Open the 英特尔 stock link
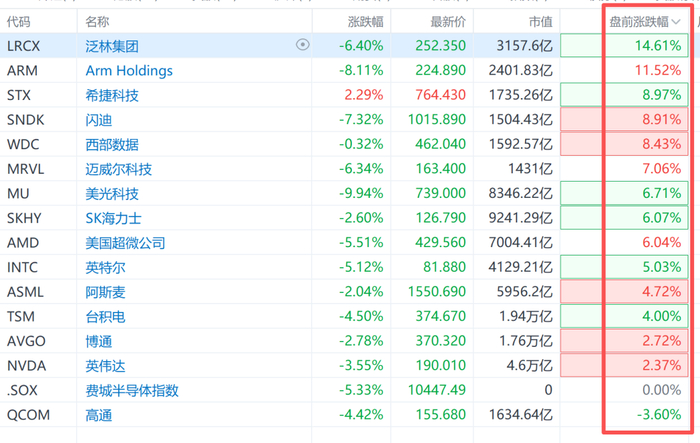 [105, 267]
